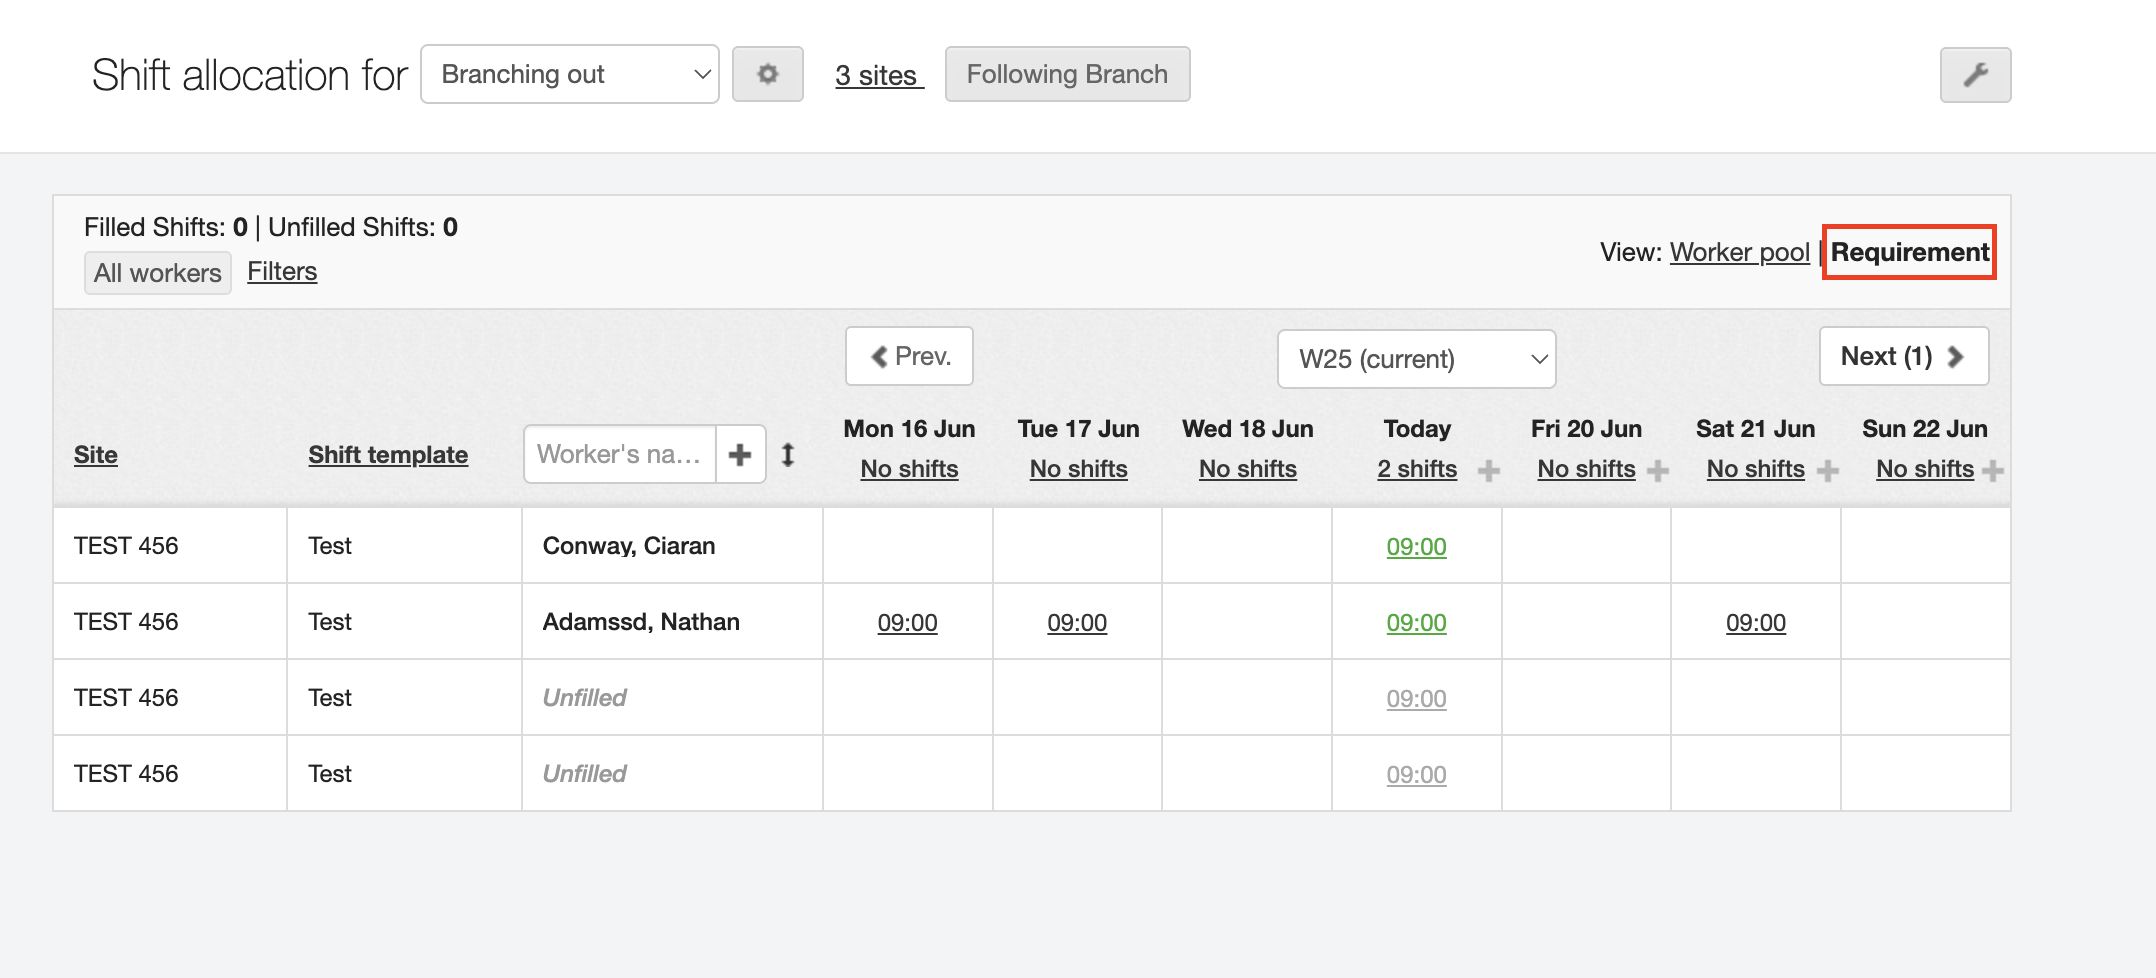Open the 3 sites link

877,76
